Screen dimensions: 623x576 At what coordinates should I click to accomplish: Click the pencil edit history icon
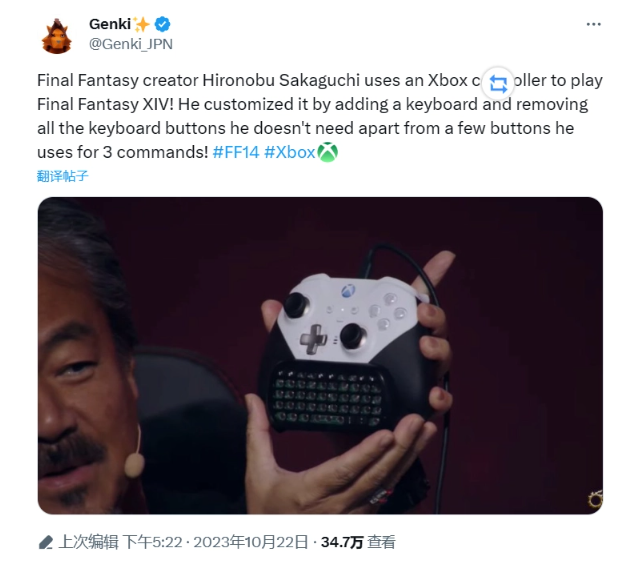click(x=46, y=543)
